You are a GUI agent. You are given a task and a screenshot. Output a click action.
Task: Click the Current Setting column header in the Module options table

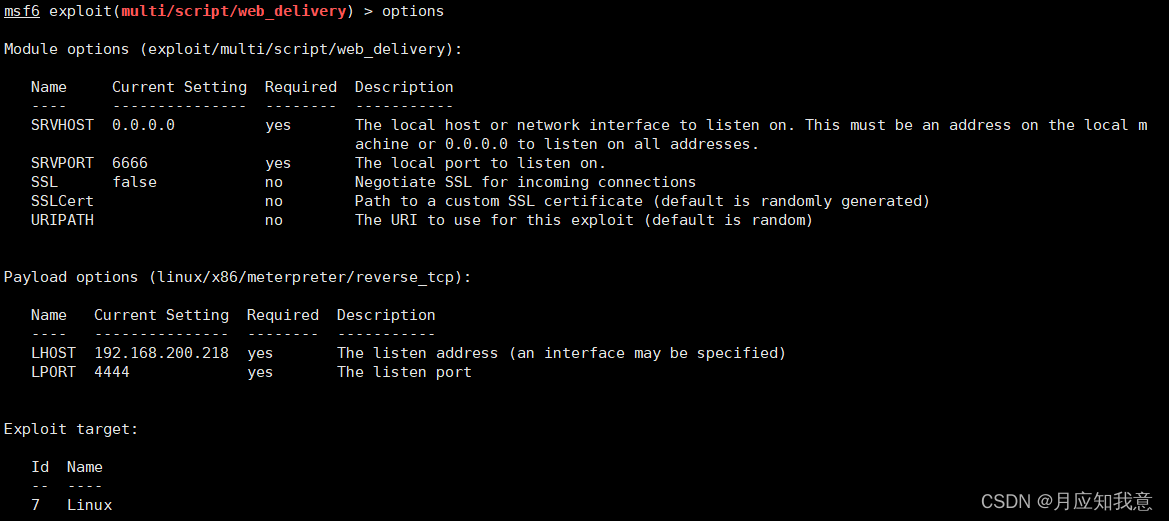[x=179, y=87]
